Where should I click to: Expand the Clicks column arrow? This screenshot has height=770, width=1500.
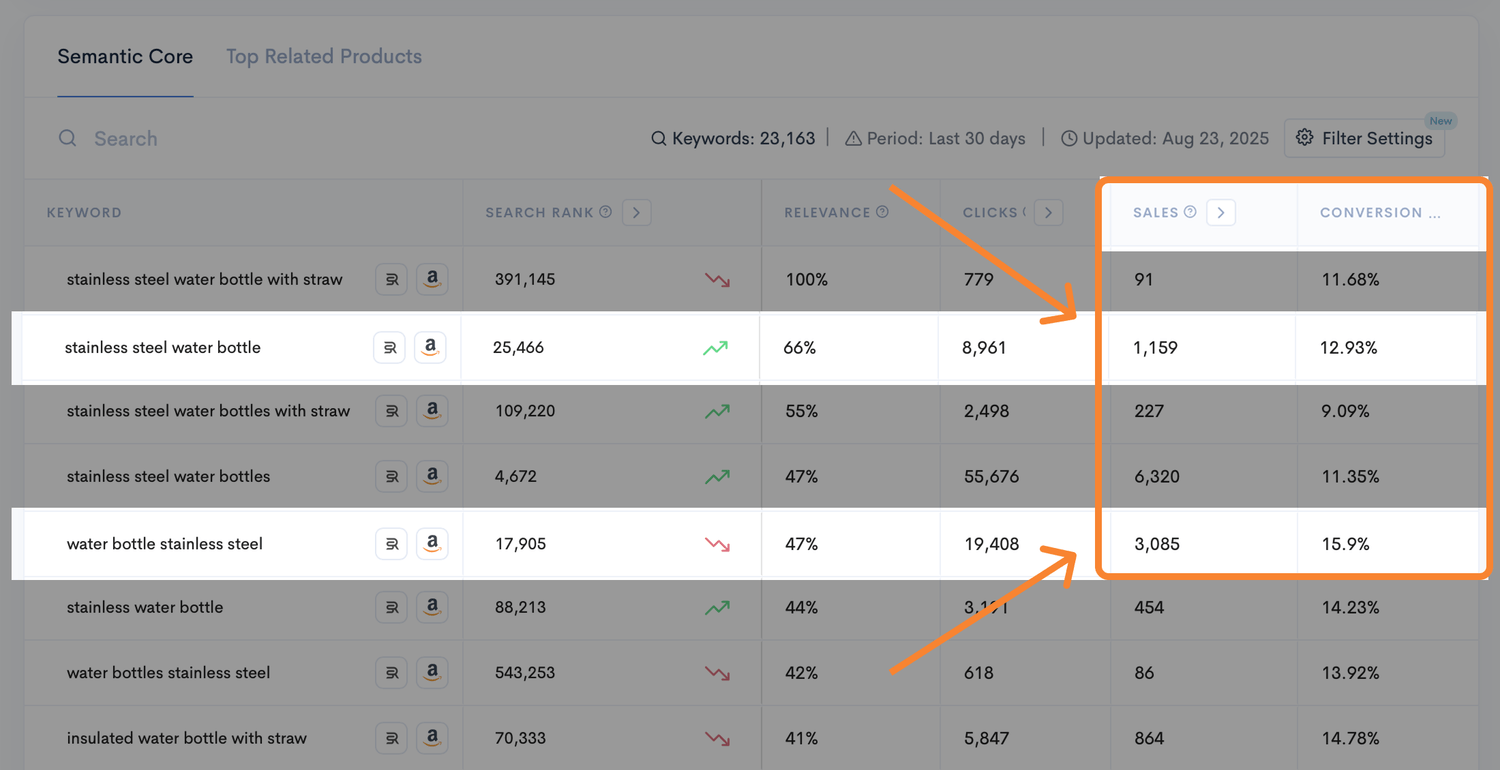click(1048, 212)
